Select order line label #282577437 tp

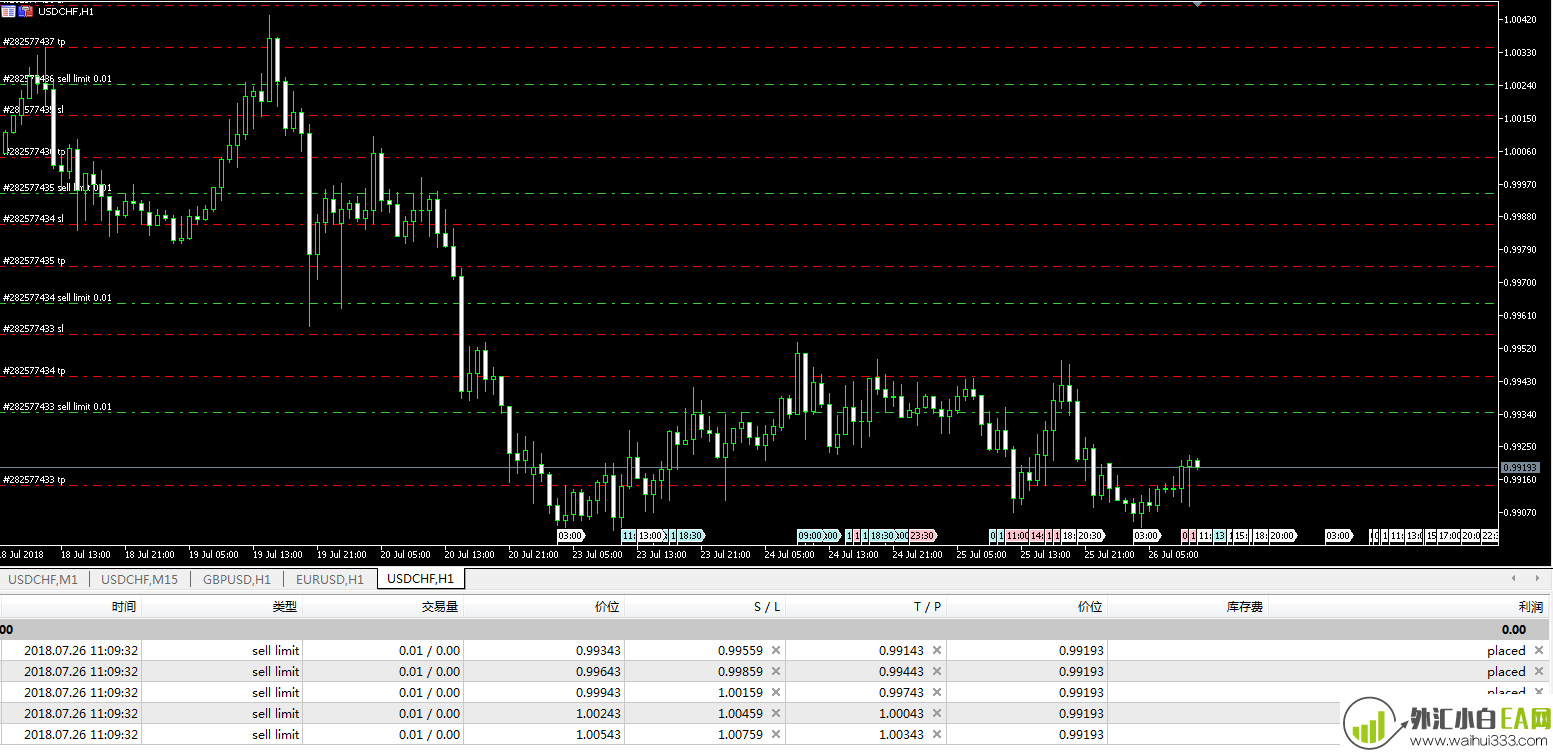(x=34, y=42)
